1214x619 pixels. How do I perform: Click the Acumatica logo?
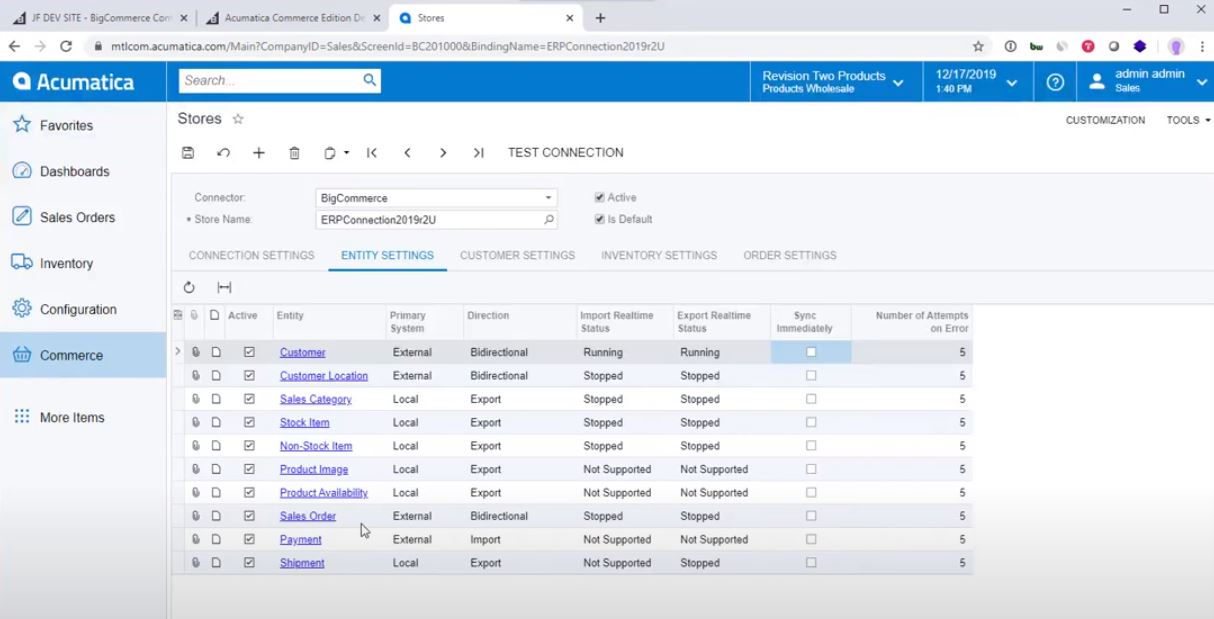pyautogui.click(x=74, y=82)
